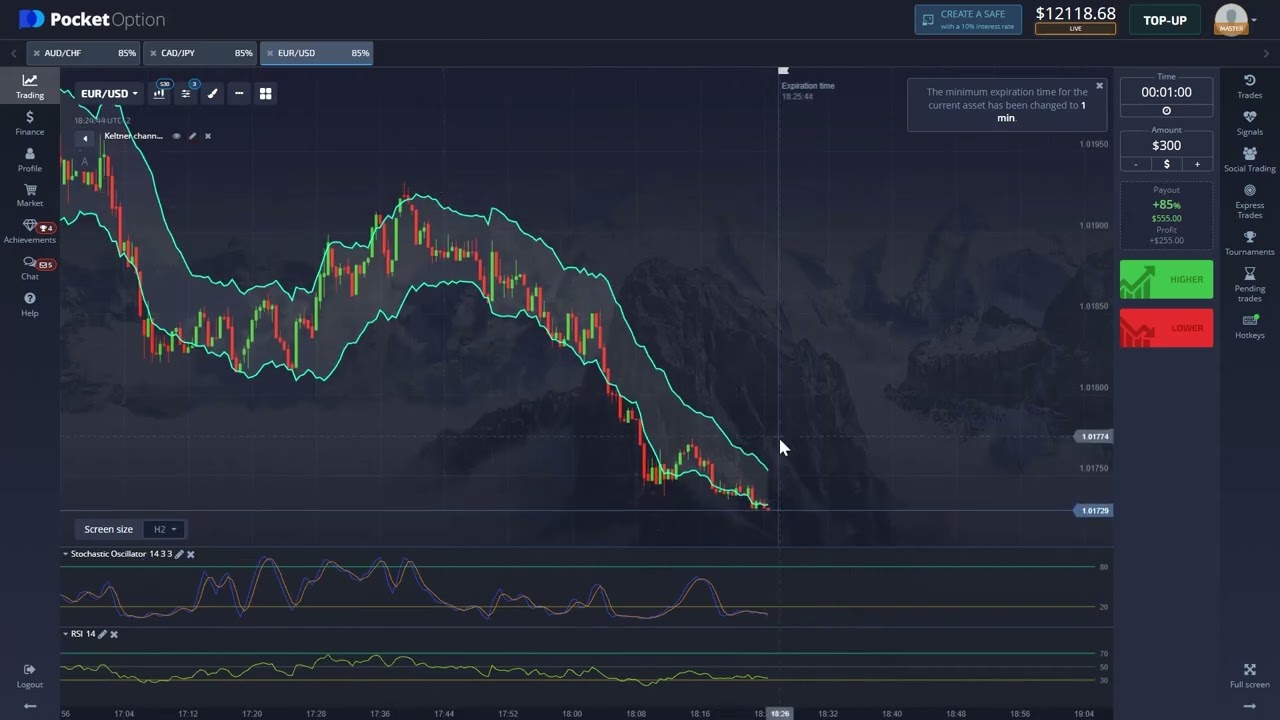The image size is (1280, 720).
Task: Open the Trading section in sidebar
Action: pyautogui.click(x=29, y=86)
